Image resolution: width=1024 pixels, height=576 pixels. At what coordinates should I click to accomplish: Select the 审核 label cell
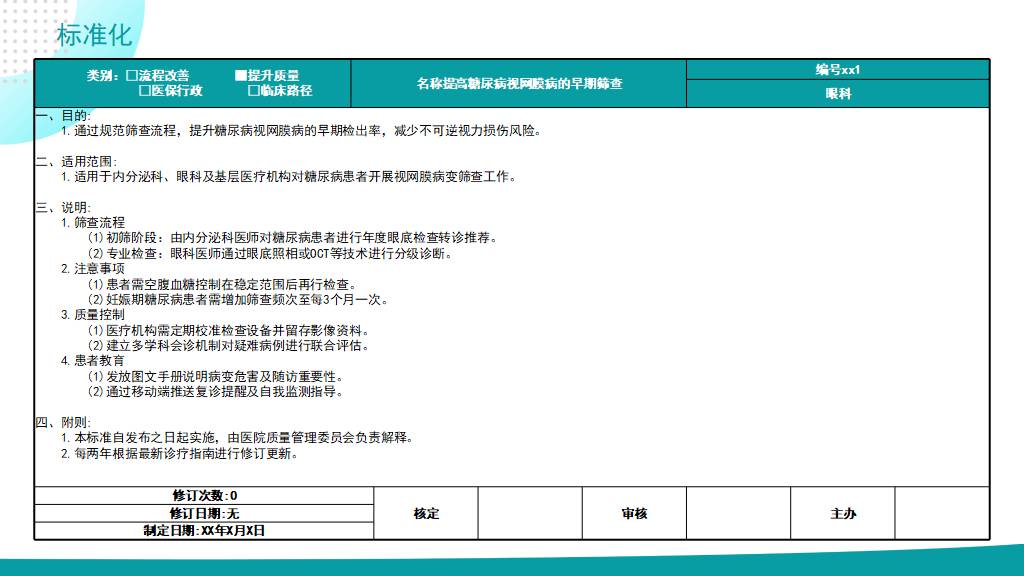[634, 514]
